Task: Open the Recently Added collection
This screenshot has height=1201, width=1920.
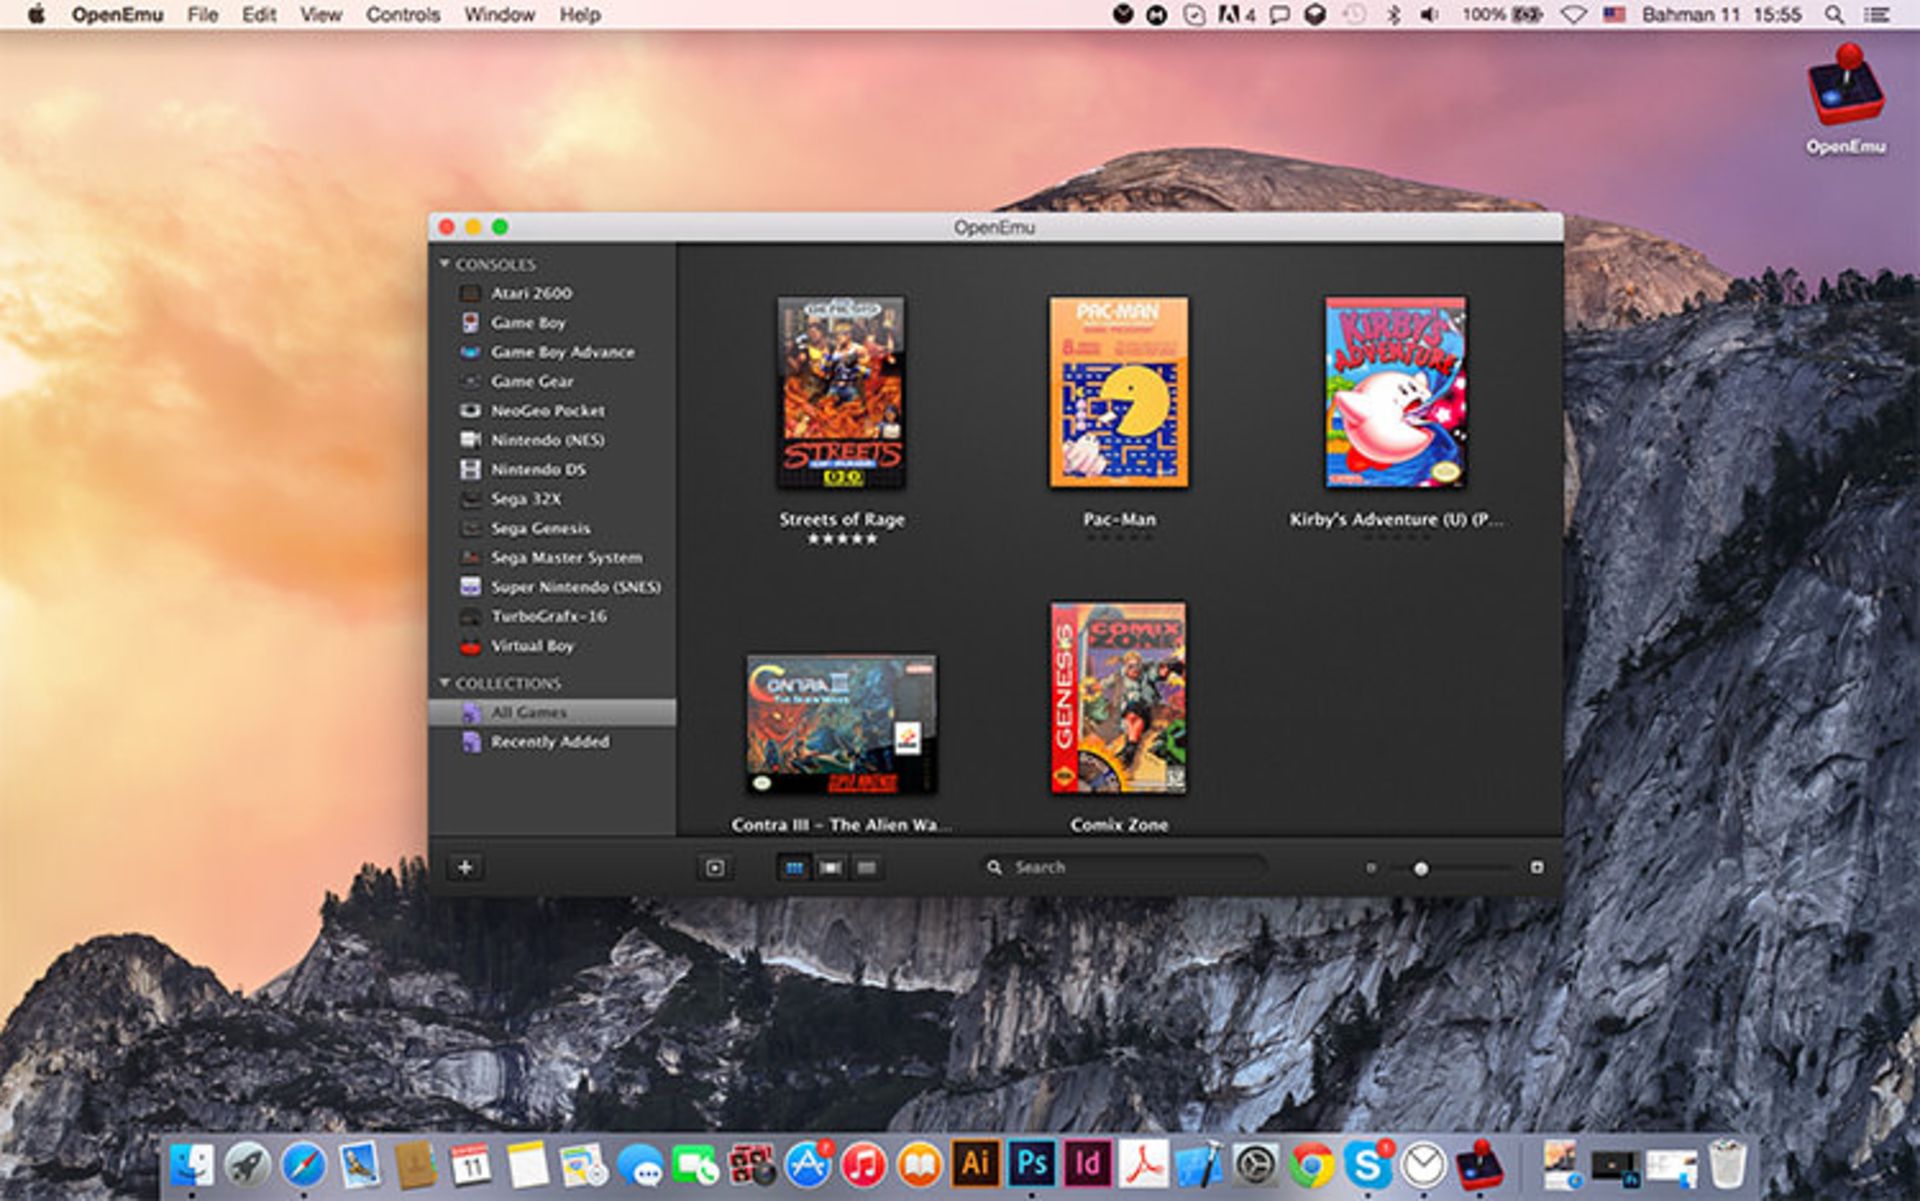Action: 553,741
